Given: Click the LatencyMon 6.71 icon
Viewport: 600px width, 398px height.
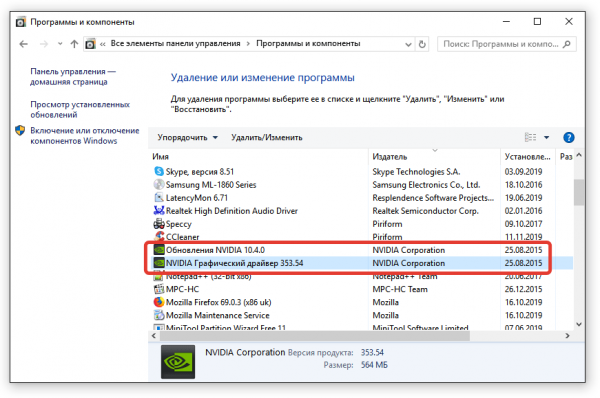Looking at the screenshot, I should coord(159,197).
